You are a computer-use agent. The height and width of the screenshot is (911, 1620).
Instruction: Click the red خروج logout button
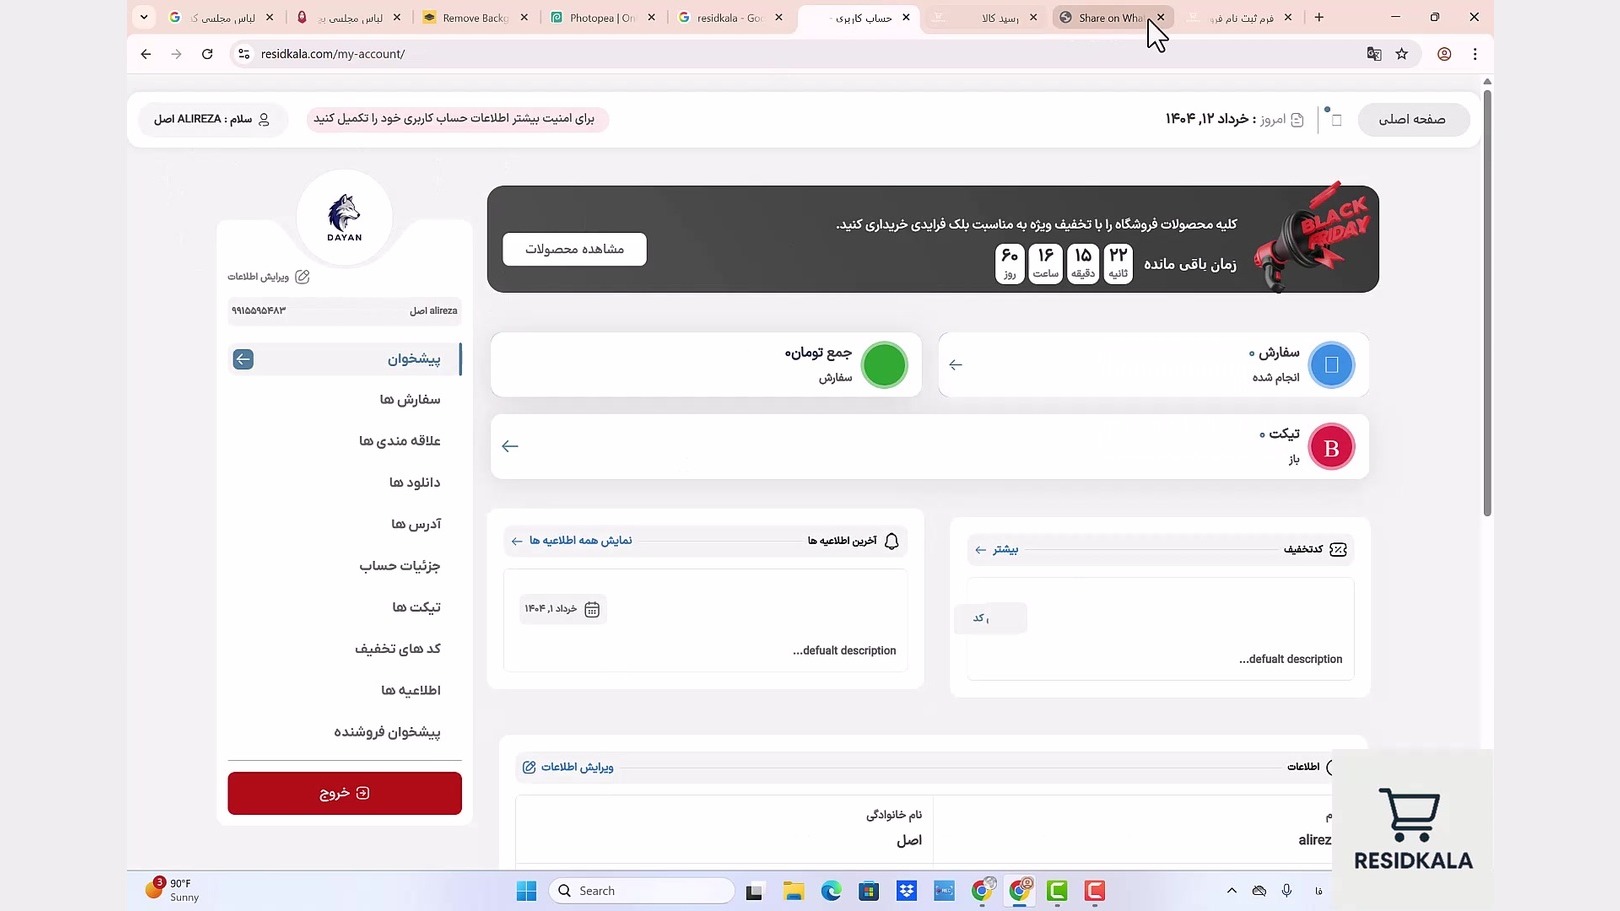coord(345,793)
